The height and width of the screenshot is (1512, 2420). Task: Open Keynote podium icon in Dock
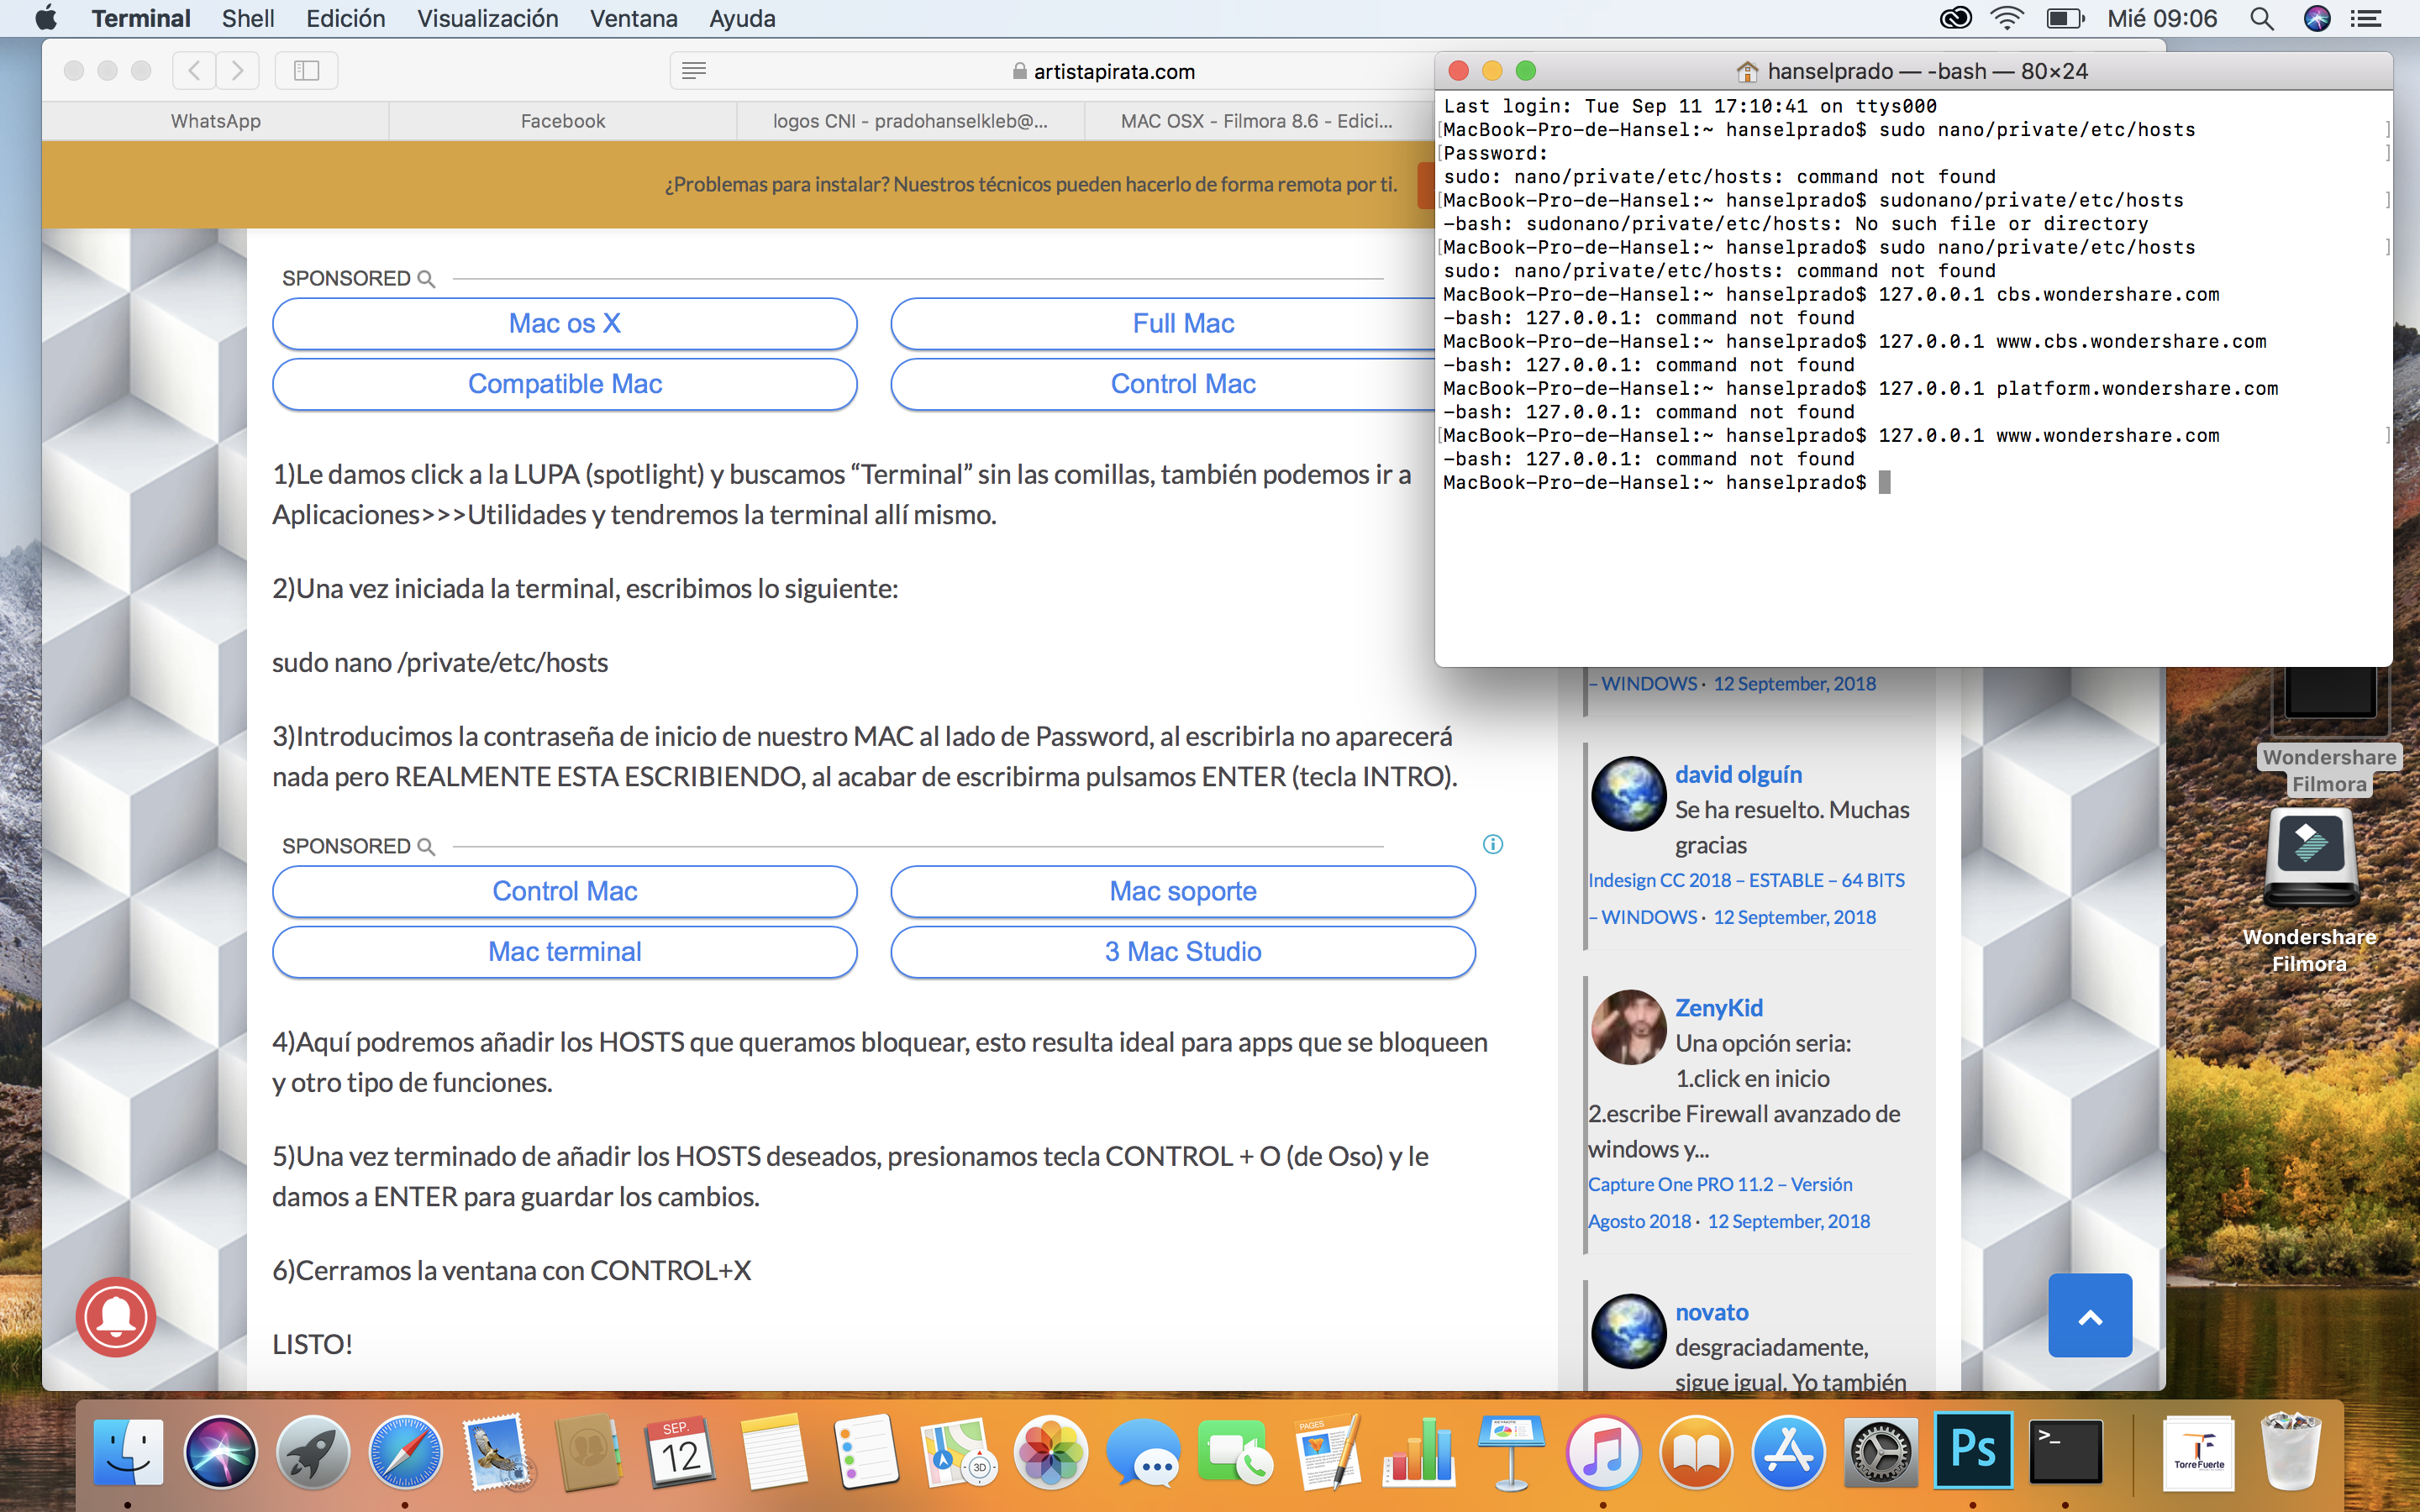pyautogui.click(x=1511, y=1452)
